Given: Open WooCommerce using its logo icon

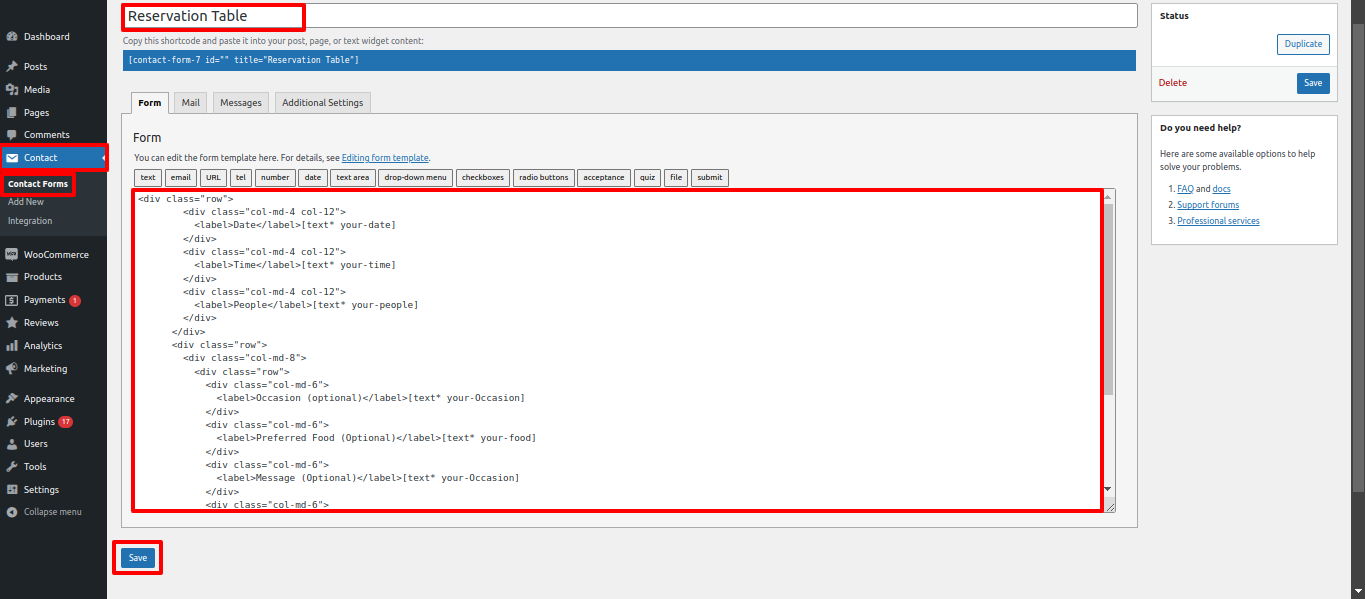Looking at the screenshot, I should 12,255.
